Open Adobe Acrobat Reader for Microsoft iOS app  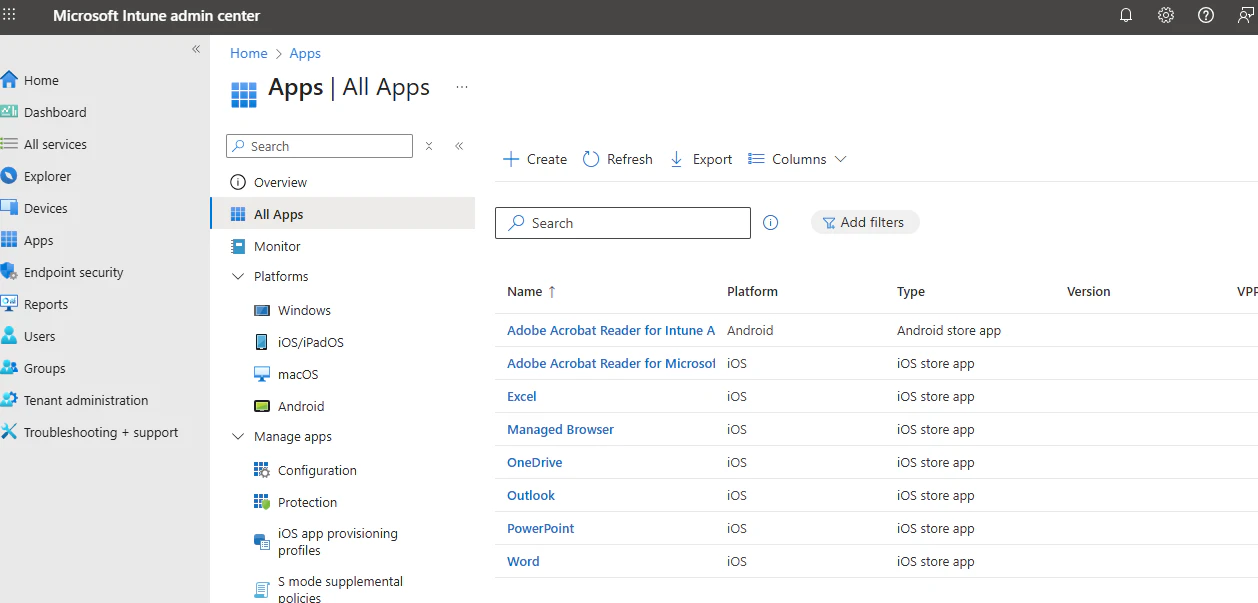[x=611, y=363]
